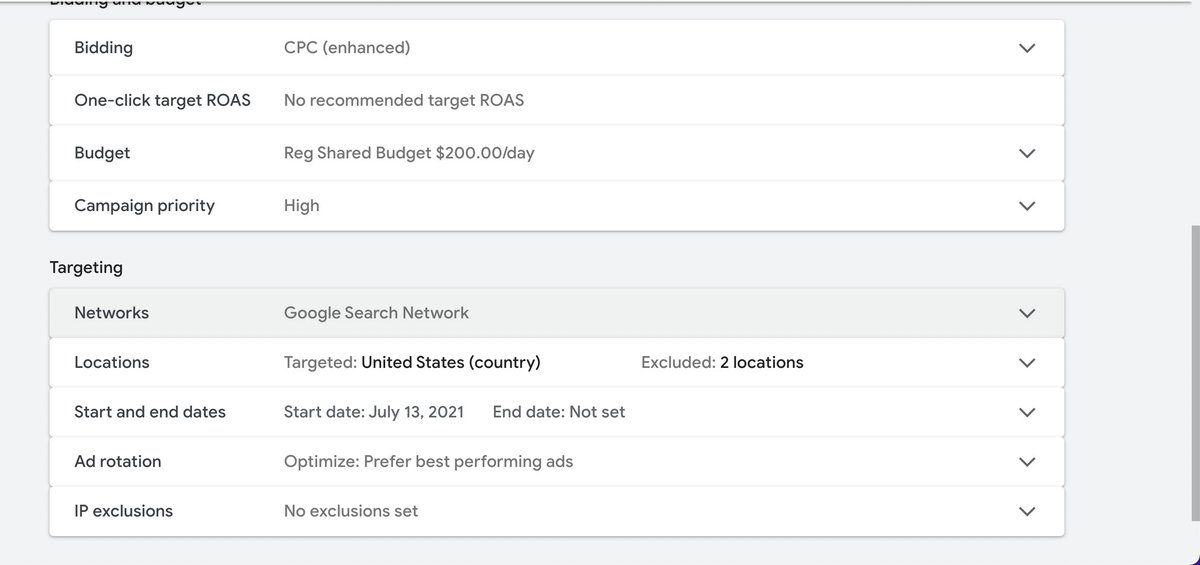Image resolution: width=1200 pixels, height=565 pixels.
Task: Open Start and end dates chevron
Action: (1026, 412)
